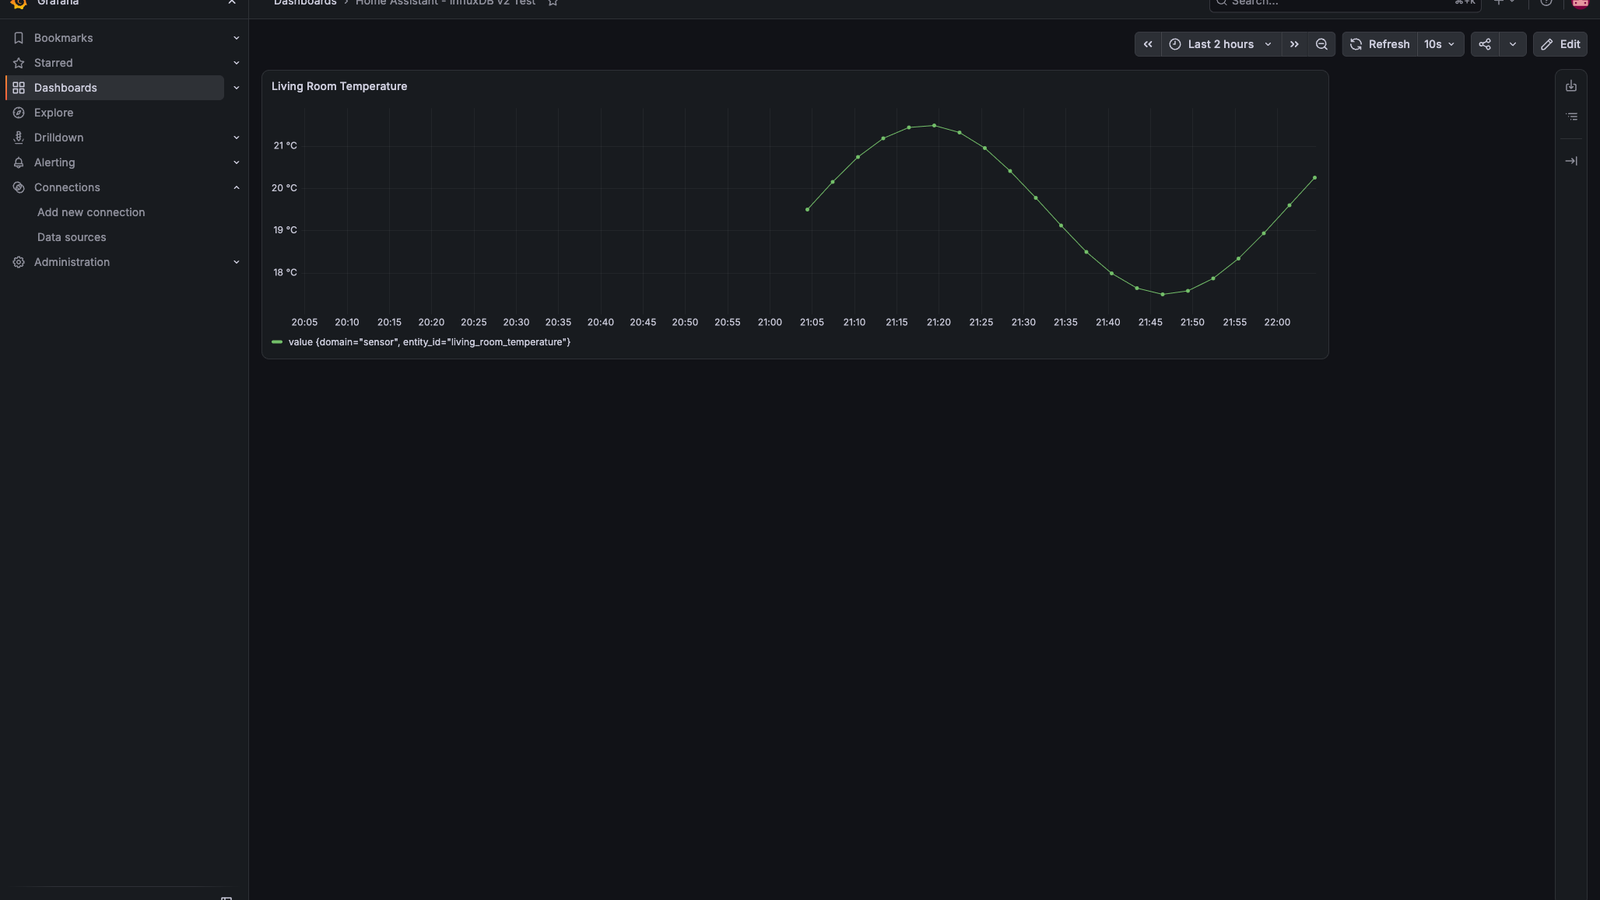Expand the Drilldown section chevron
This screenshot has height=900, width=1600.
pyautogui.click(x=236, y=138)
